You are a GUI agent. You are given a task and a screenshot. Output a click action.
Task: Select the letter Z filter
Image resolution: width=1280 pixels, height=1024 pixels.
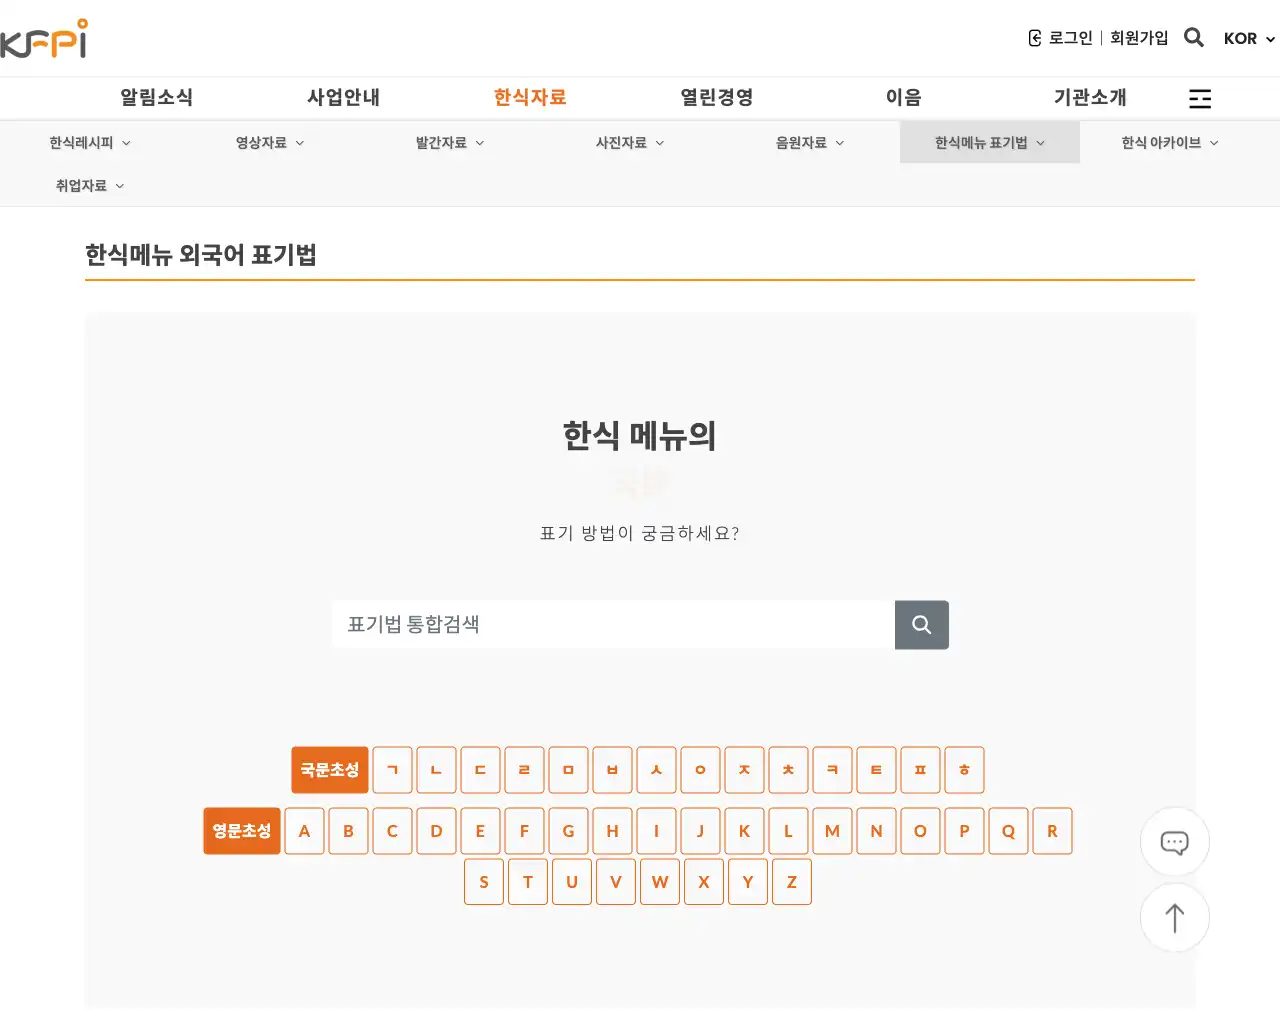(x=791, y=881)
